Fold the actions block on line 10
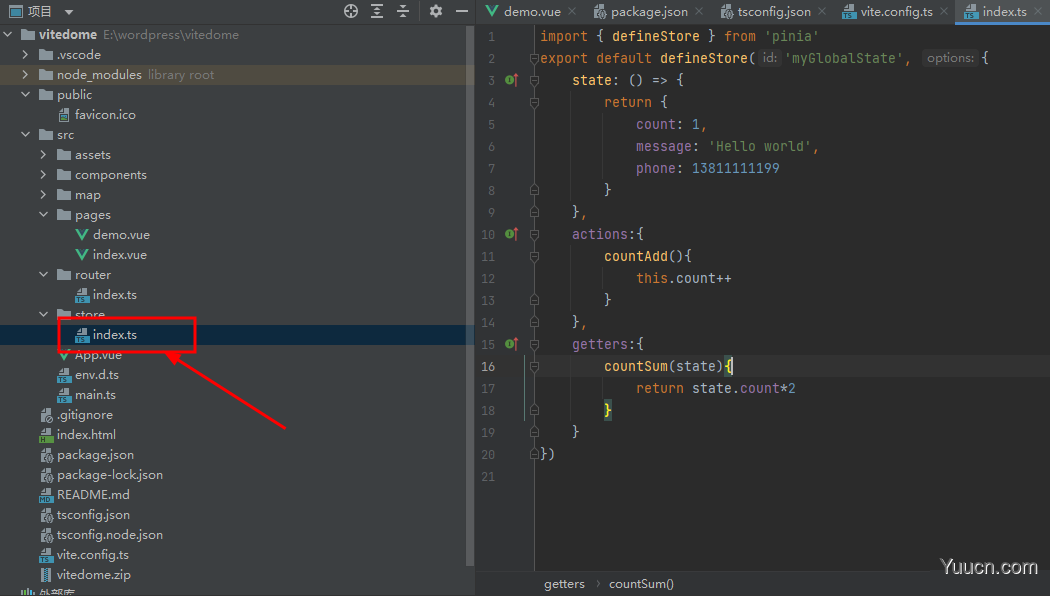 pos(534,234)
